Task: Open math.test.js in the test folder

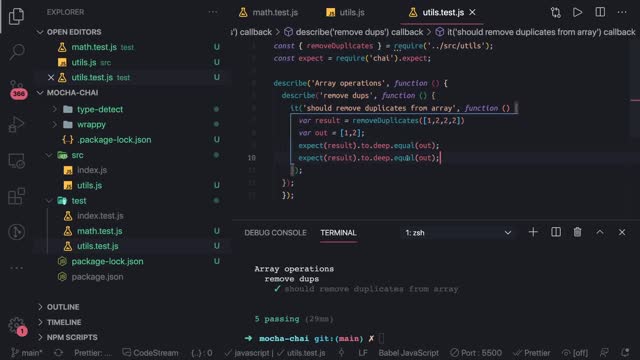Action: (x=100, y=231)
